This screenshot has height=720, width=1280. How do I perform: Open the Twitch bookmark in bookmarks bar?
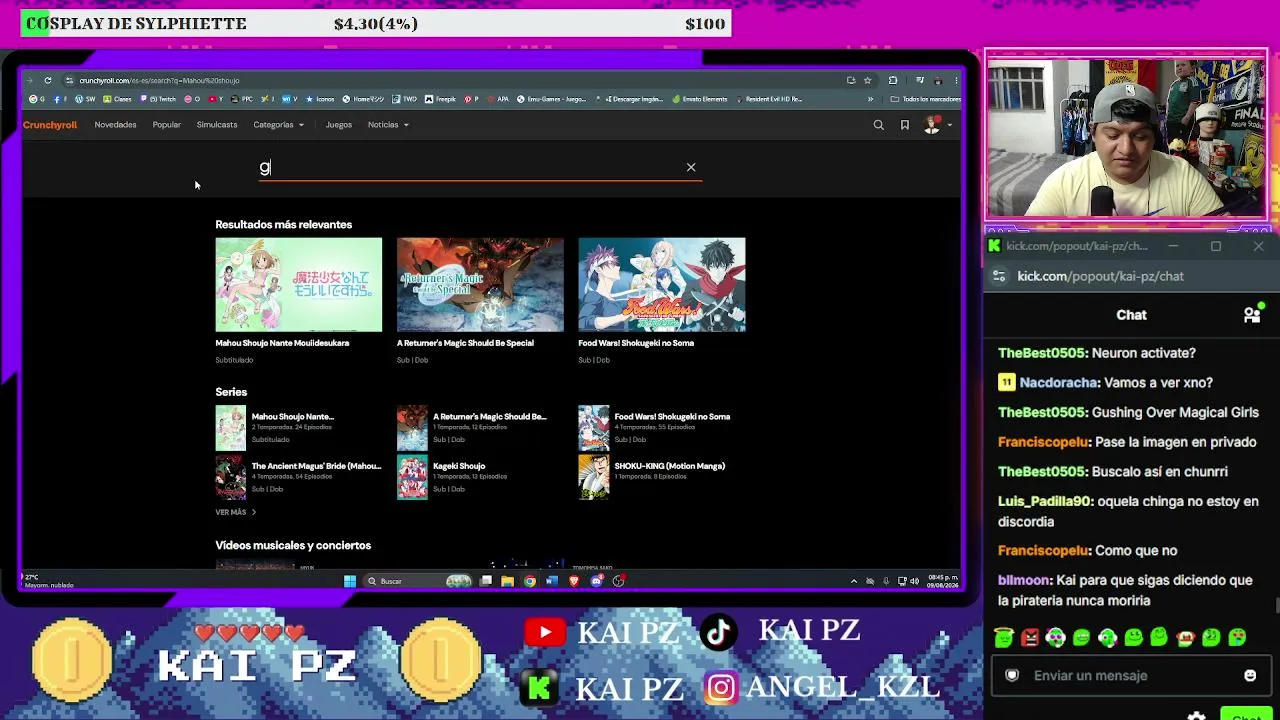[x=160, y=99]
